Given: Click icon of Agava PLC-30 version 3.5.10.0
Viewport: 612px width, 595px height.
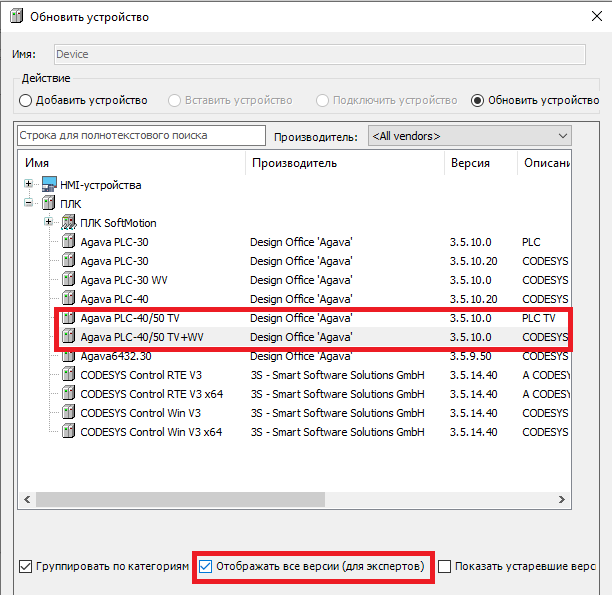Looking at the screenshot, I should [69, 241].
